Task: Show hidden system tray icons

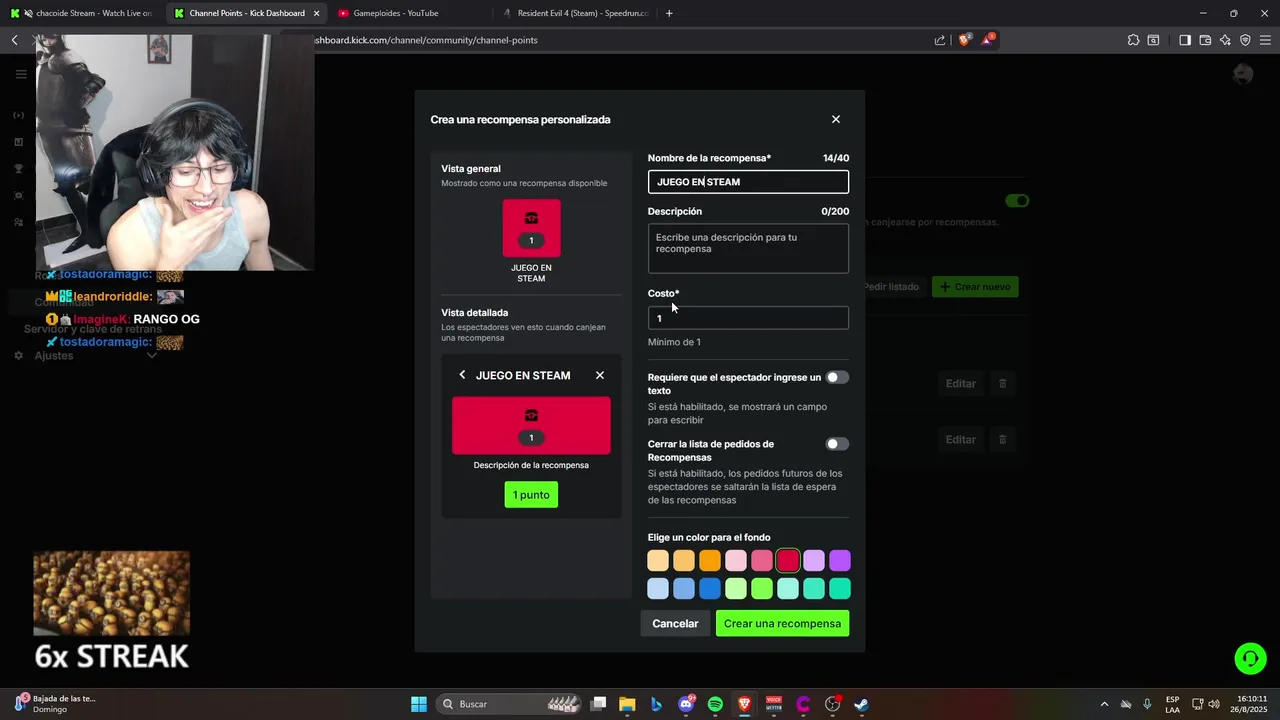Action: [1104, 704]
